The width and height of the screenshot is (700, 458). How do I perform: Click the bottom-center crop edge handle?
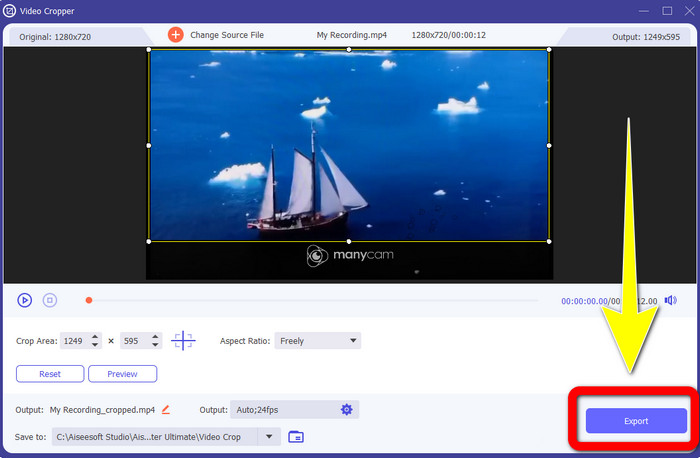click(x=349, y=241)
